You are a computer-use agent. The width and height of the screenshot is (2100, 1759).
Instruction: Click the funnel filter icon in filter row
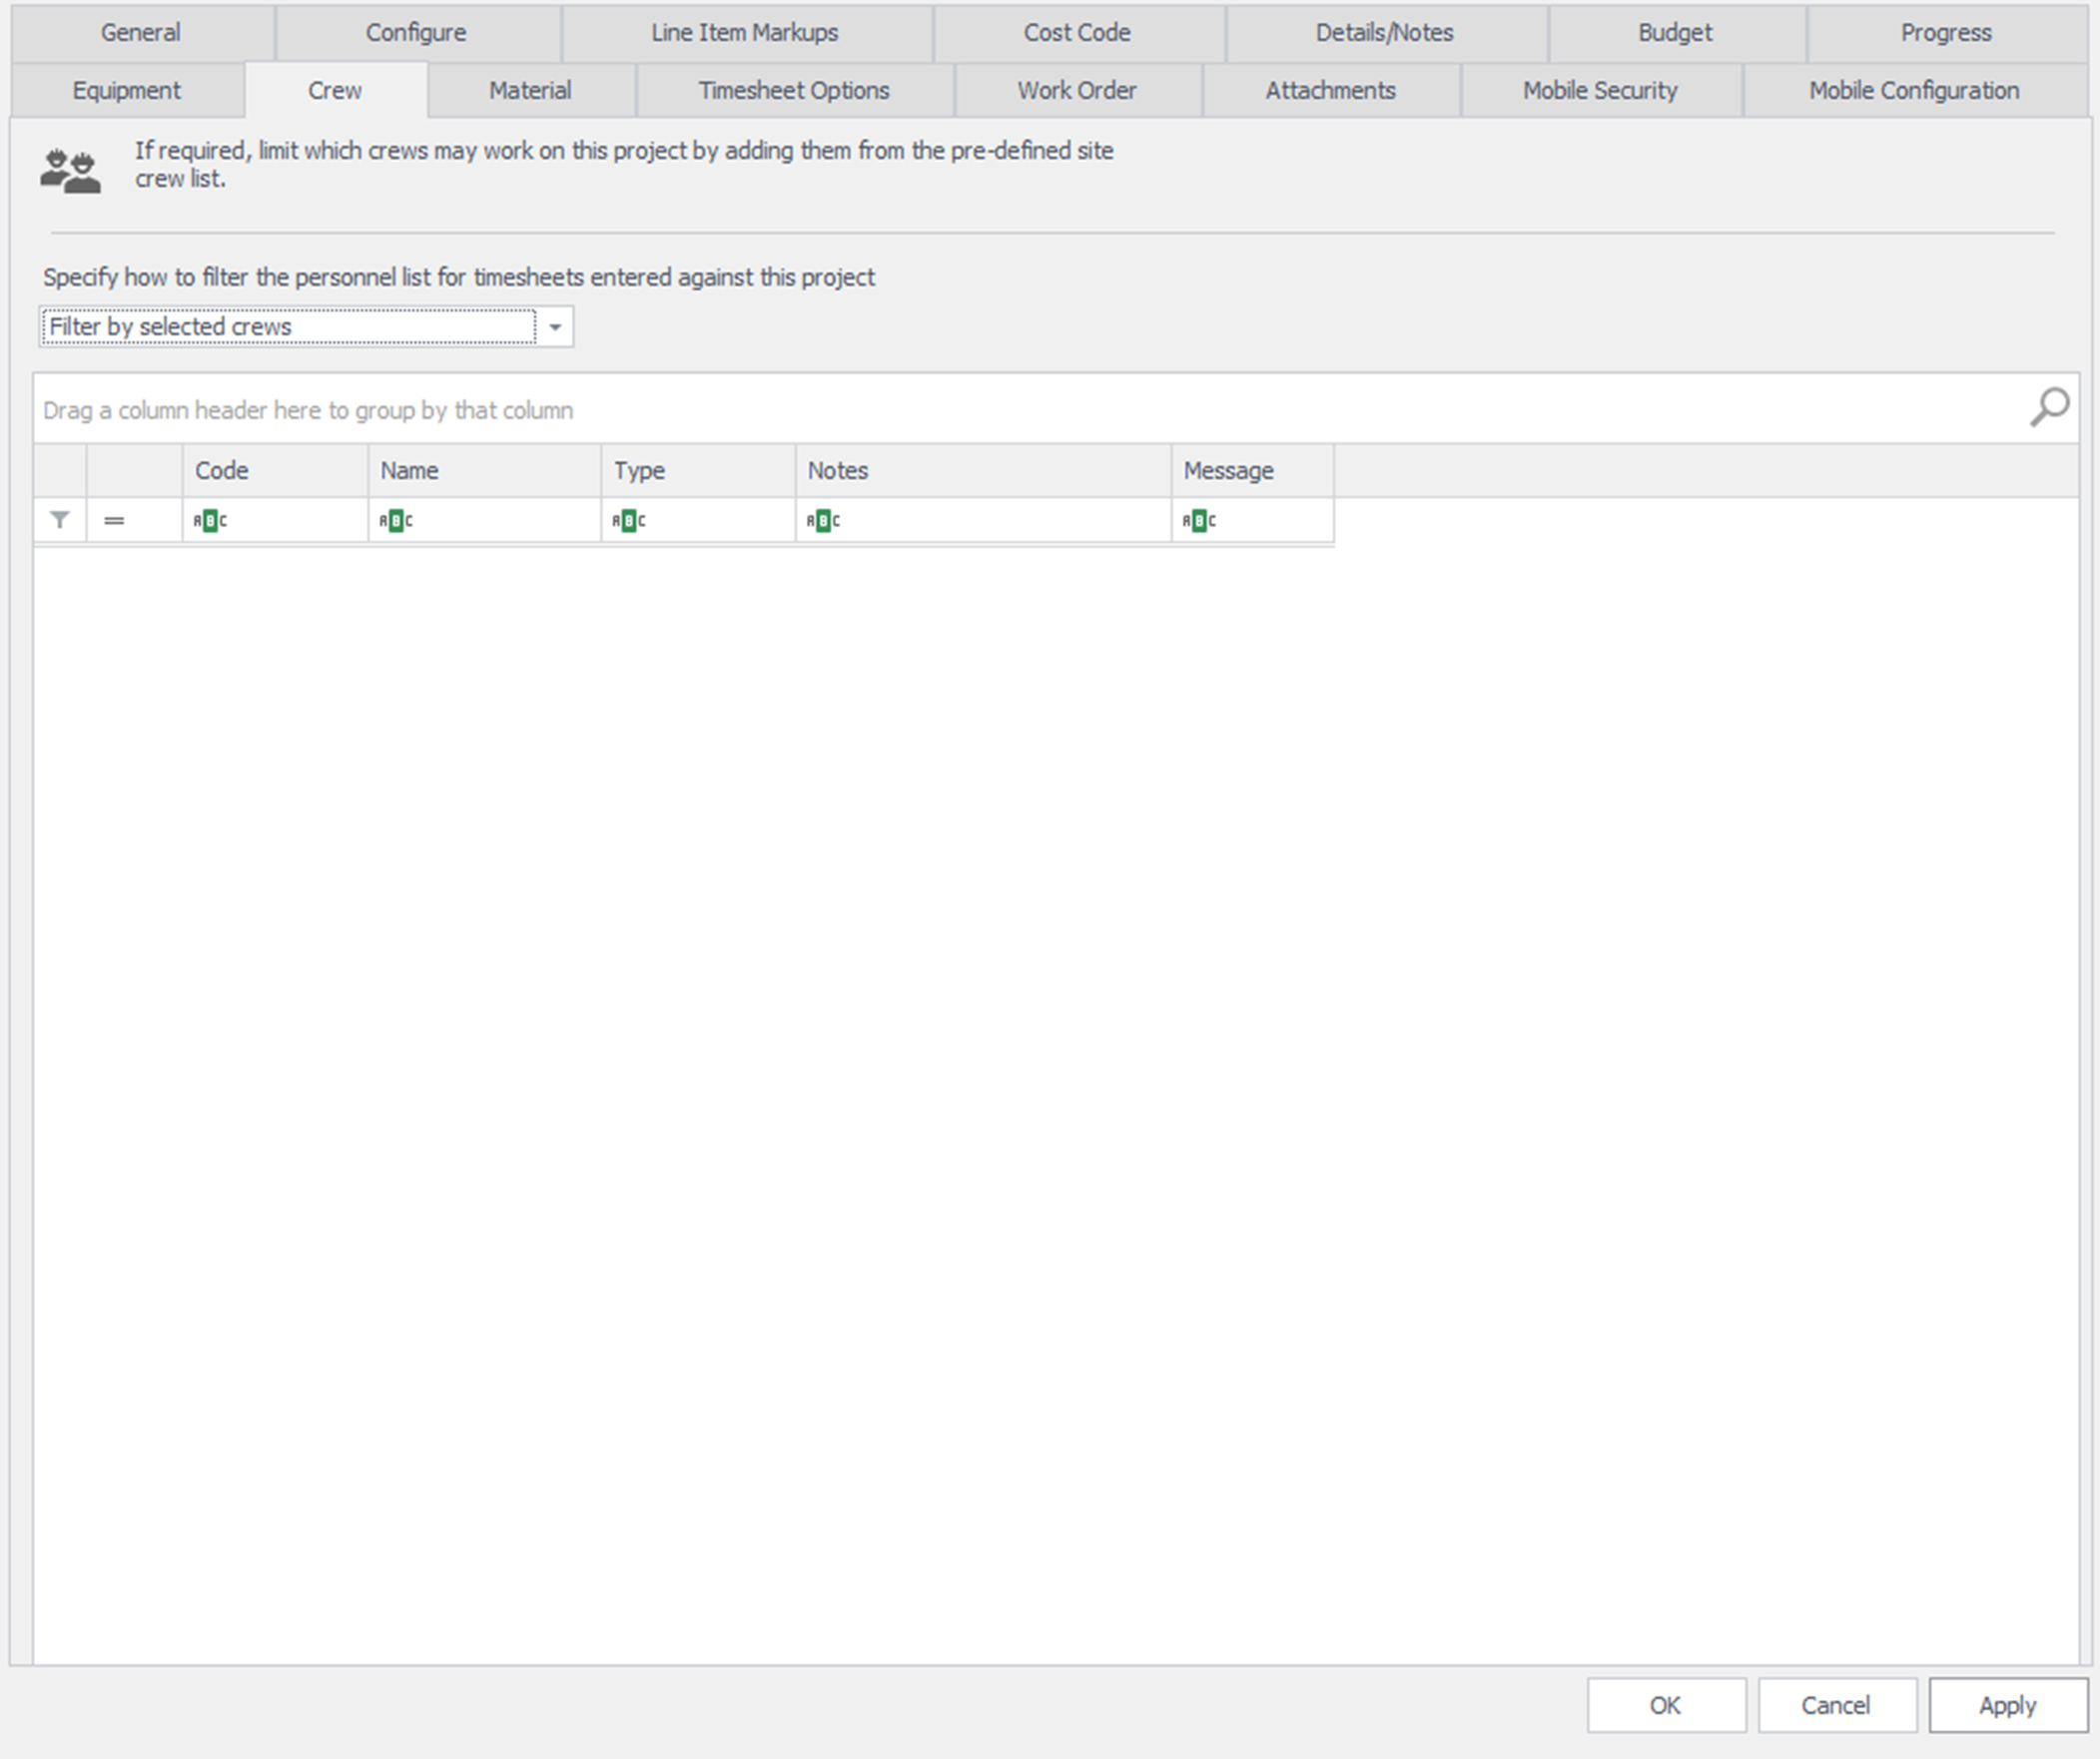click(60, 520)
